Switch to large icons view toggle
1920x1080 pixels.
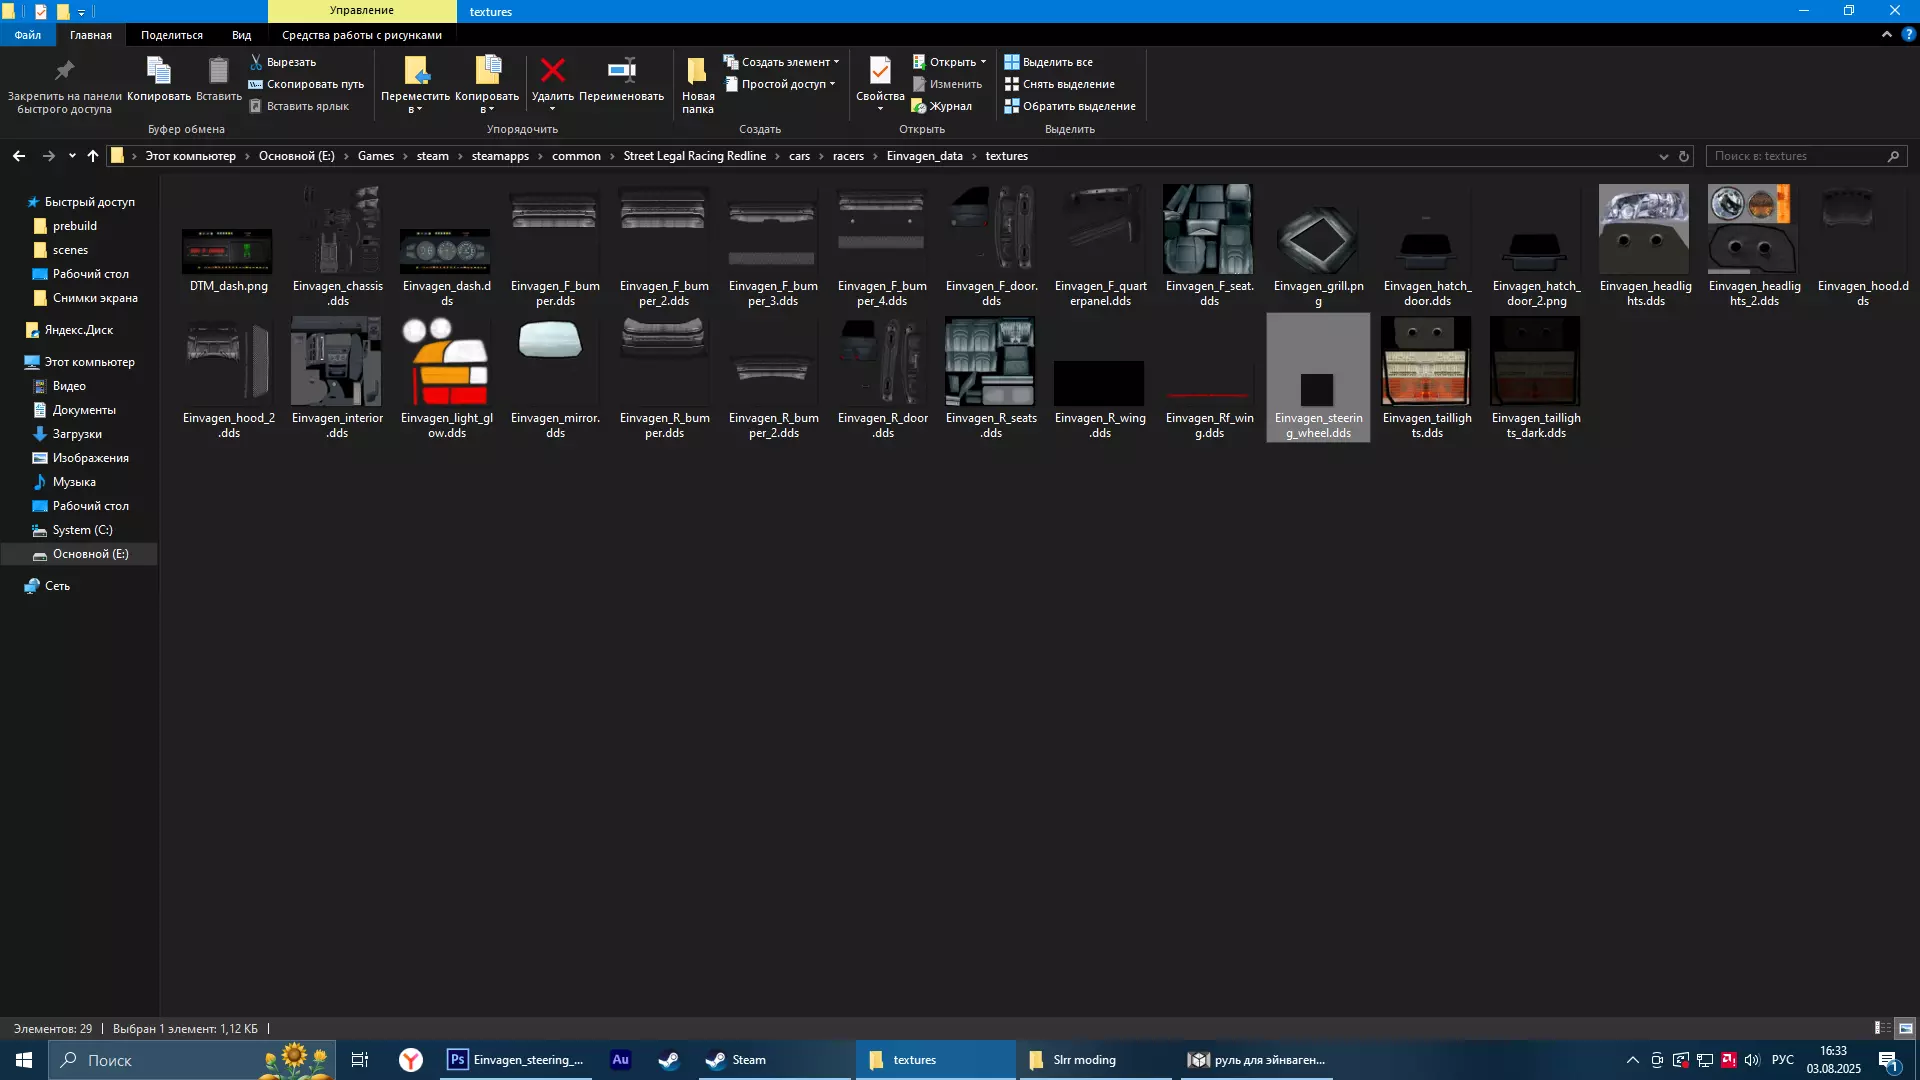[1906, 1028]
